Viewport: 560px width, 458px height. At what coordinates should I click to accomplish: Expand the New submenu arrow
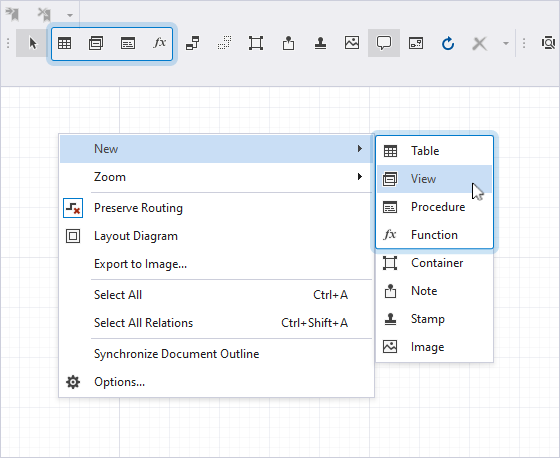coord(360,149)
